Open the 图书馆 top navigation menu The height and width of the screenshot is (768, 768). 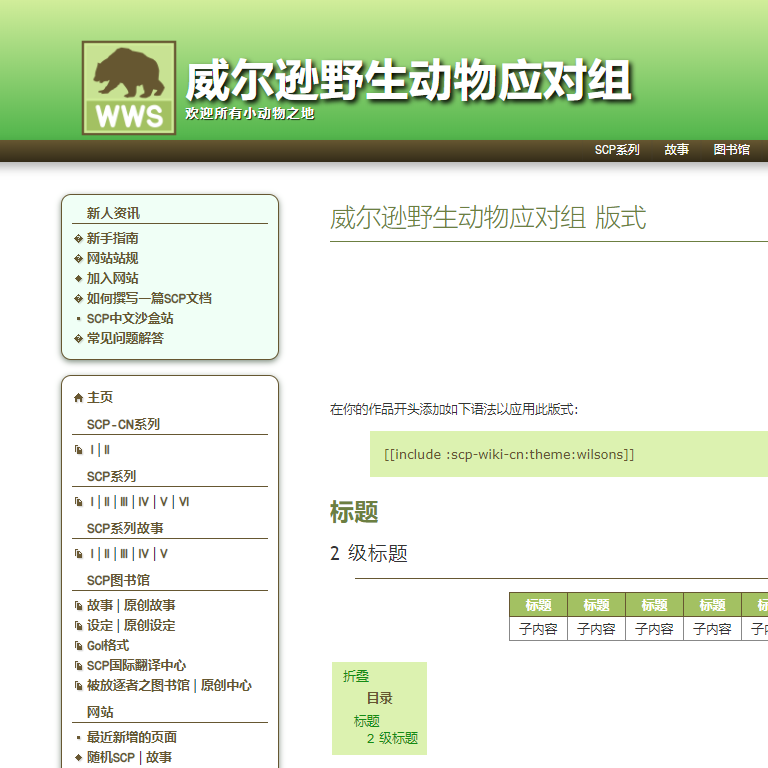tap(731, 150)
